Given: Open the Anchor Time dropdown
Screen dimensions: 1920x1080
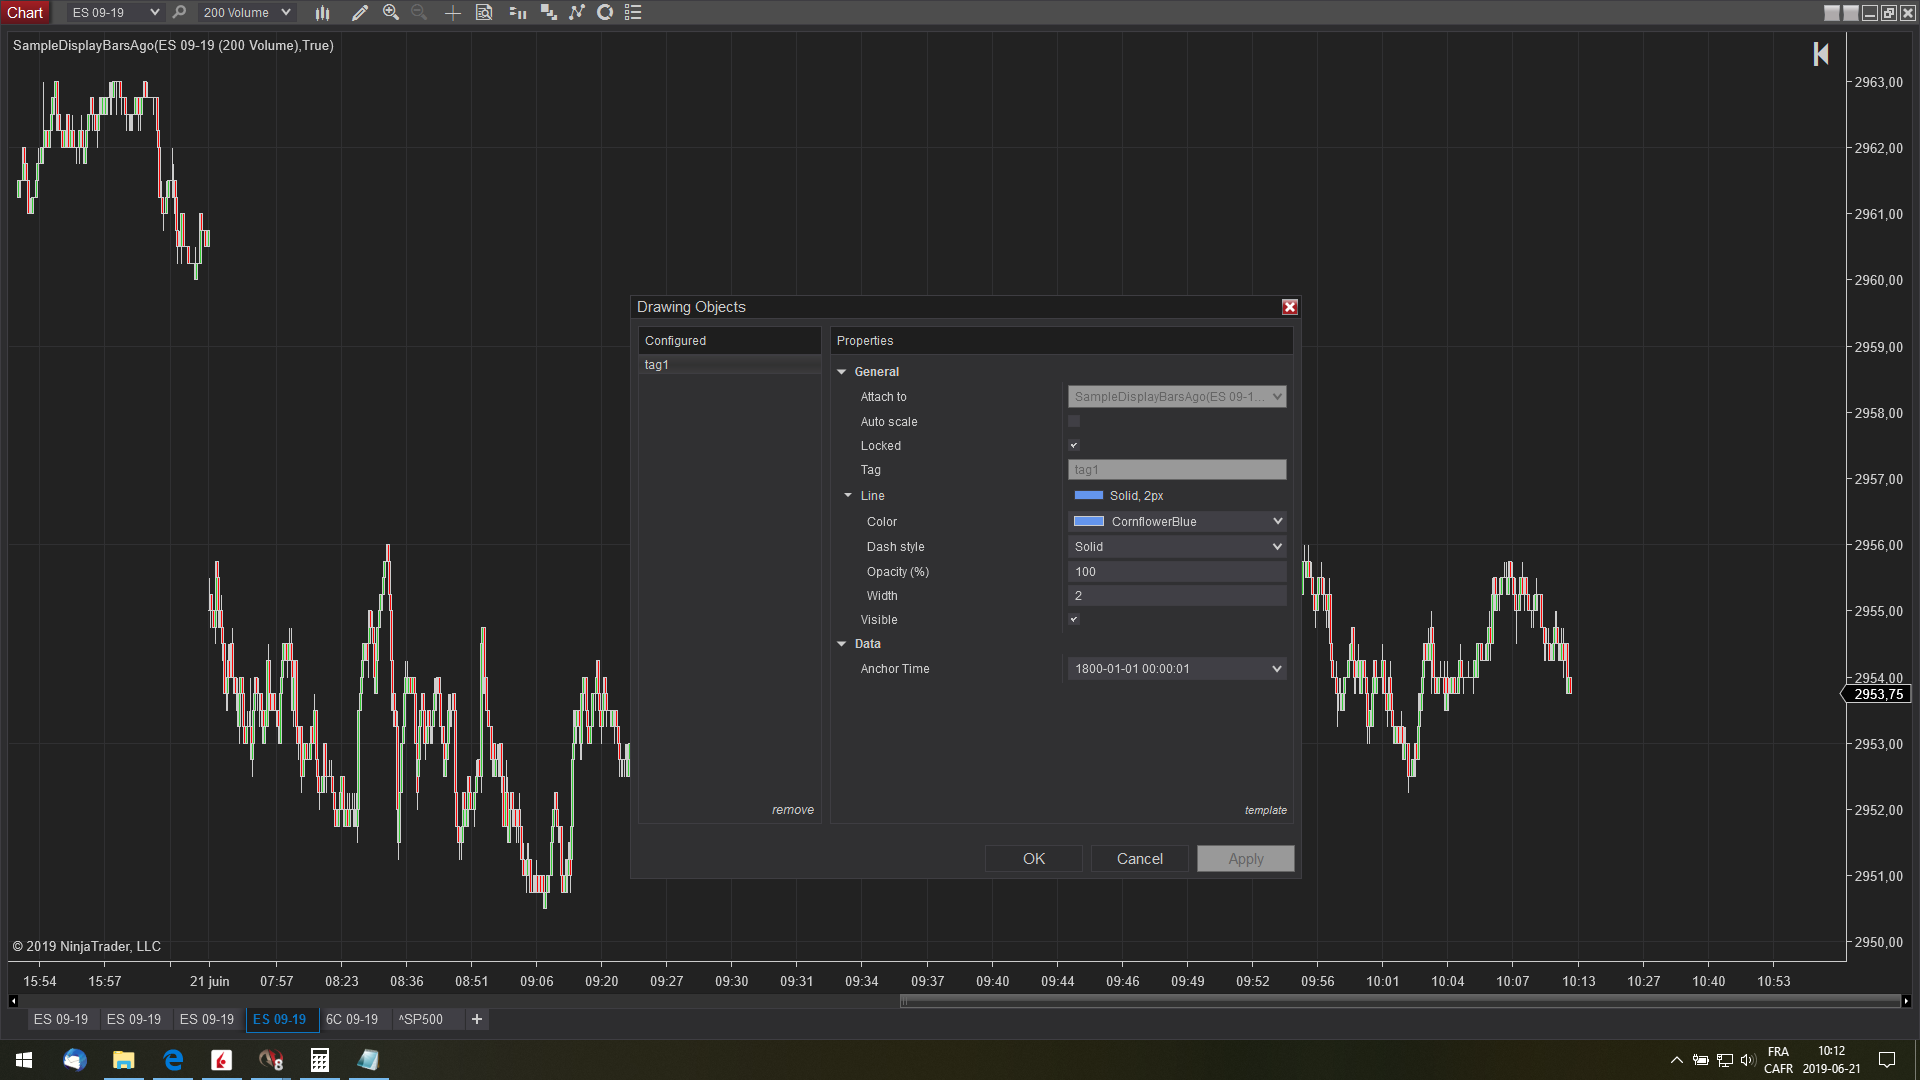Looking at the screenshot, I should tap(1176, 669).
